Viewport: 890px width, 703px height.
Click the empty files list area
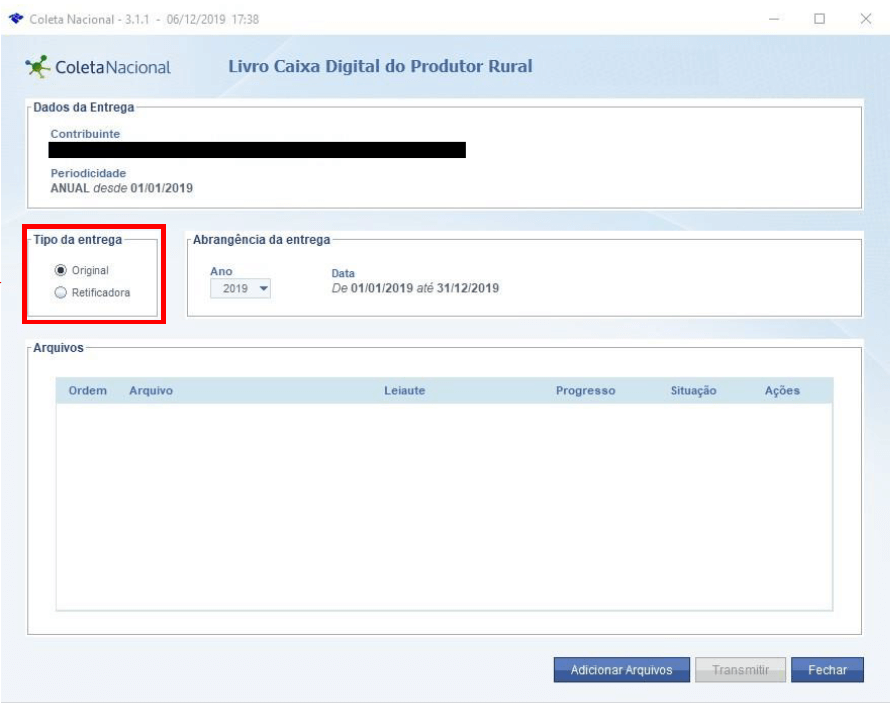click(444, 507)
